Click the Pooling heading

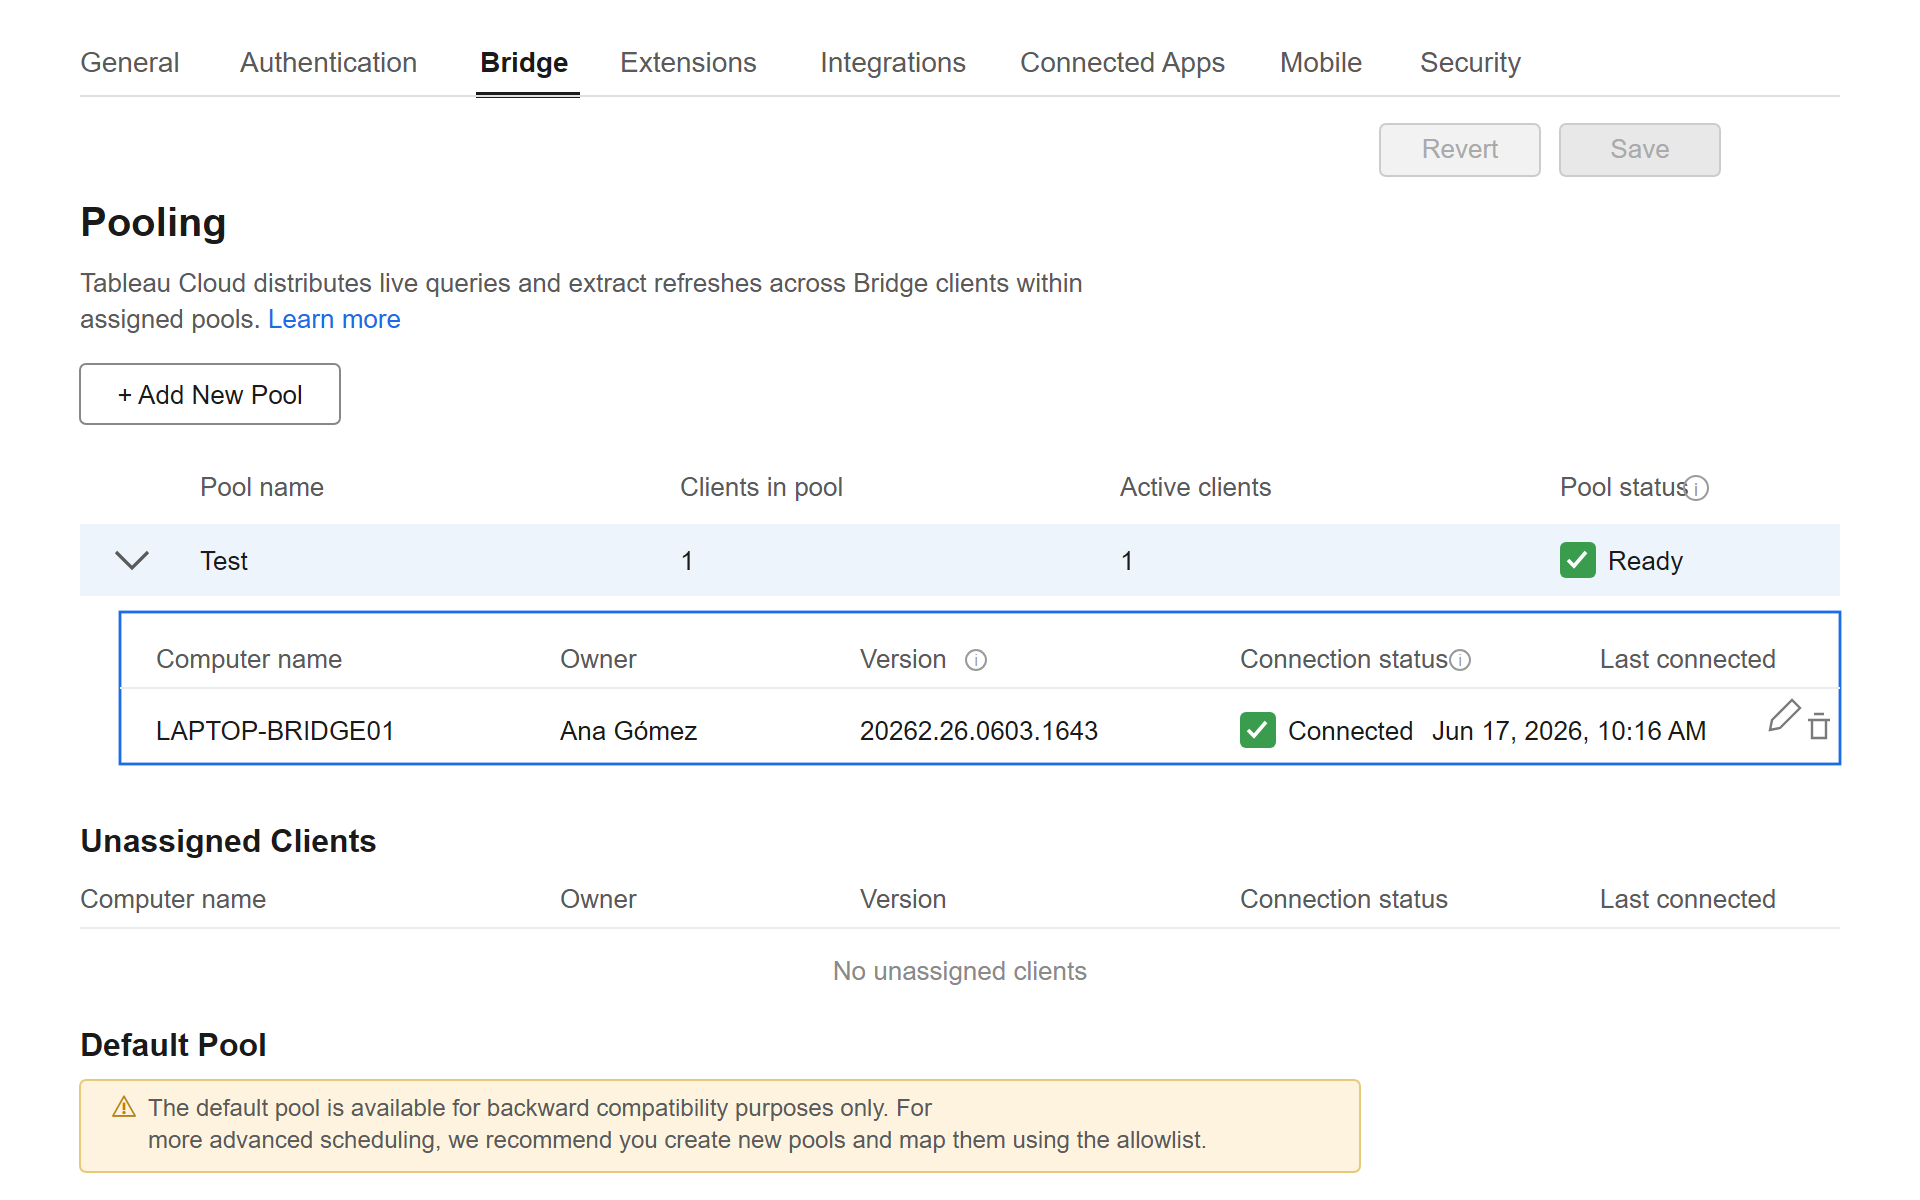click(x=153, y=222)
